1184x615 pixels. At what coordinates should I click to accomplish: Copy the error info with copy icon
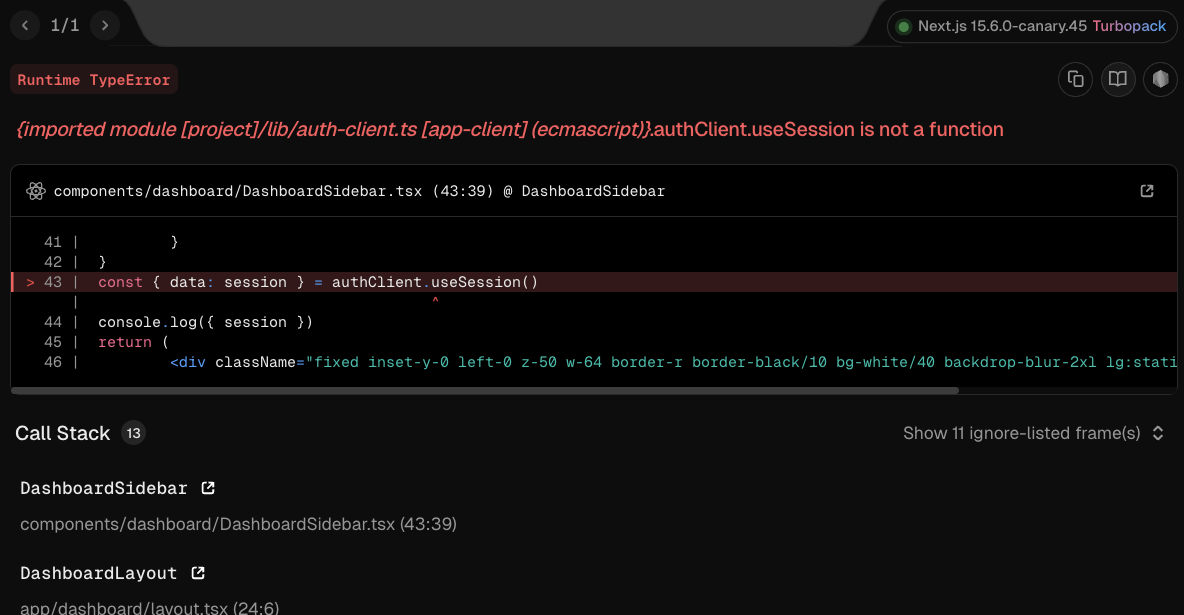tap(1076, 79)
